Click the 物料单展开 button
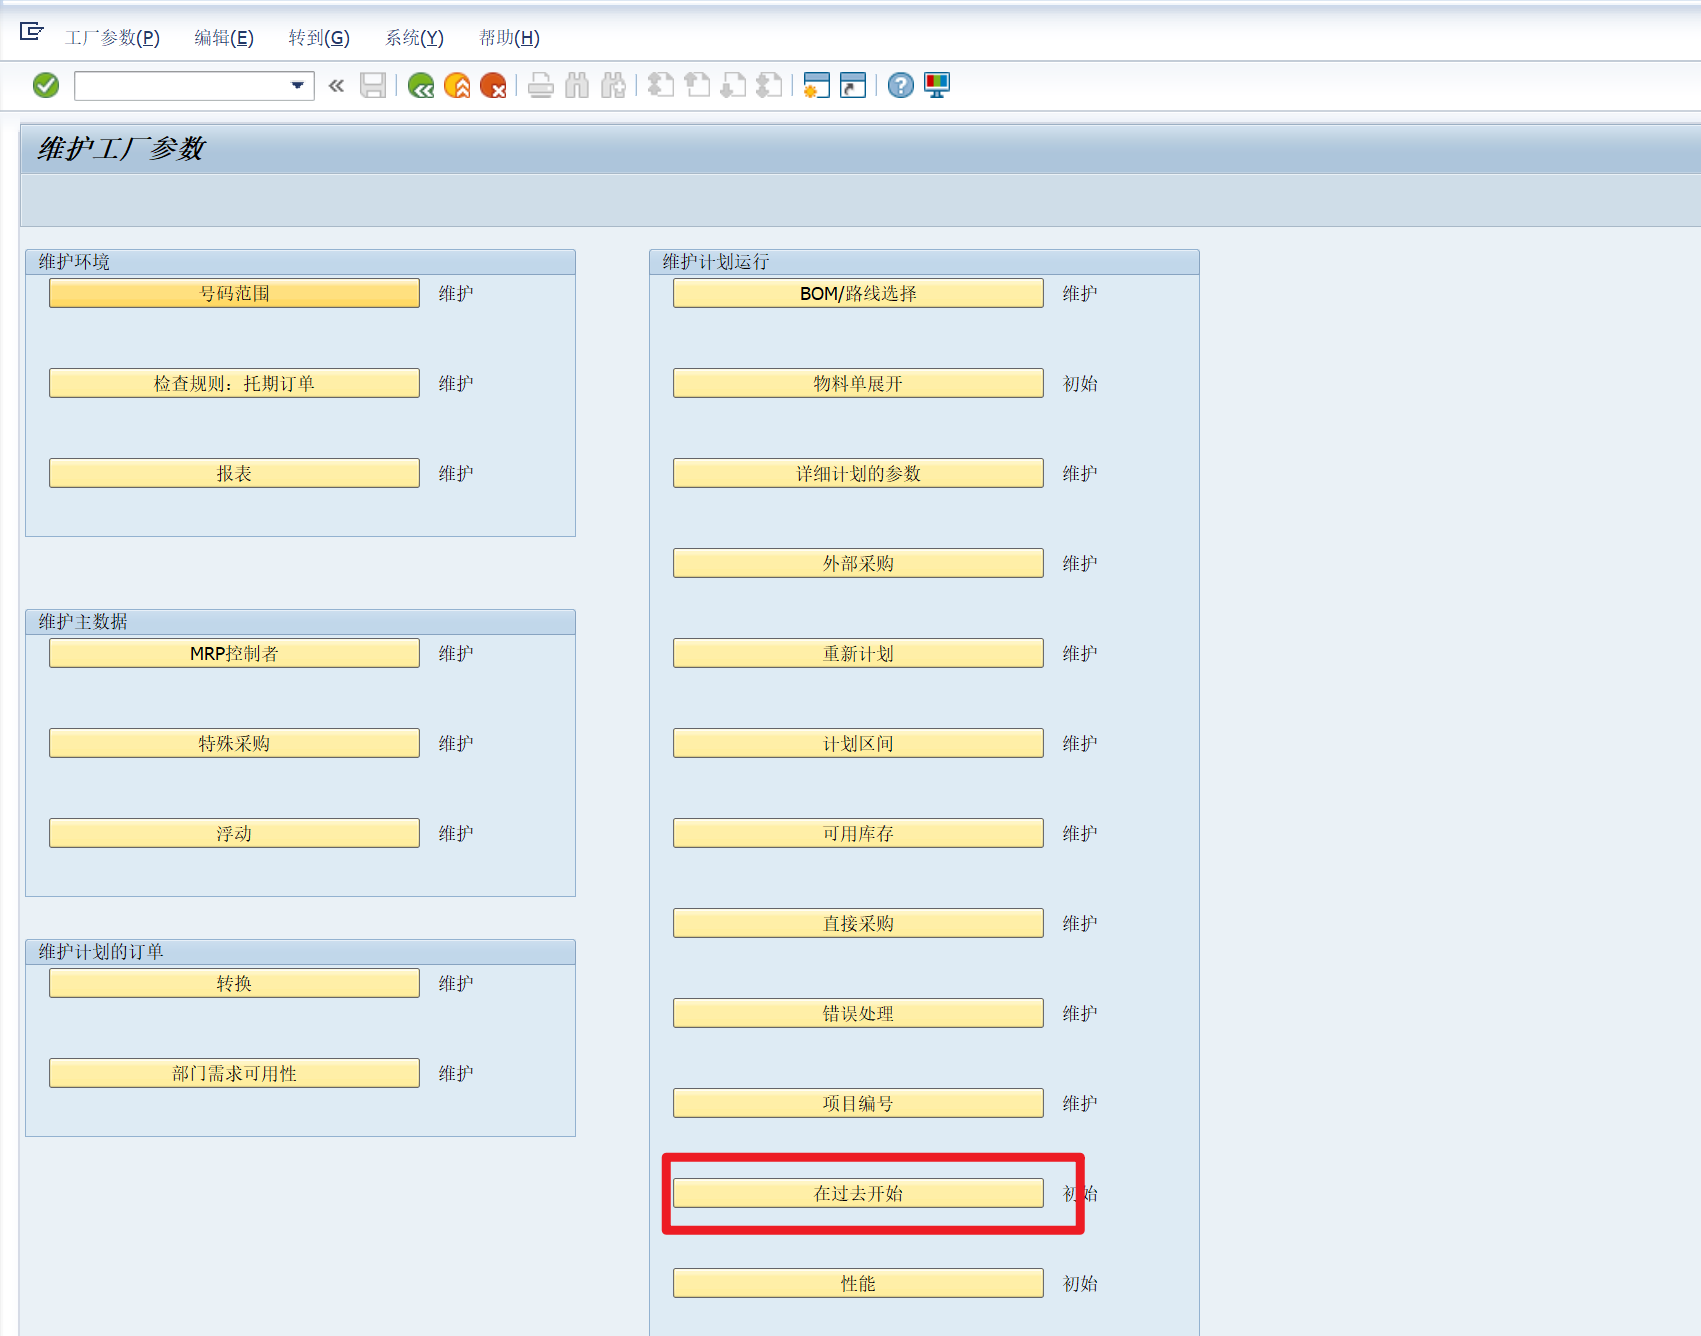The image size is (1701, 1336). 858,383
